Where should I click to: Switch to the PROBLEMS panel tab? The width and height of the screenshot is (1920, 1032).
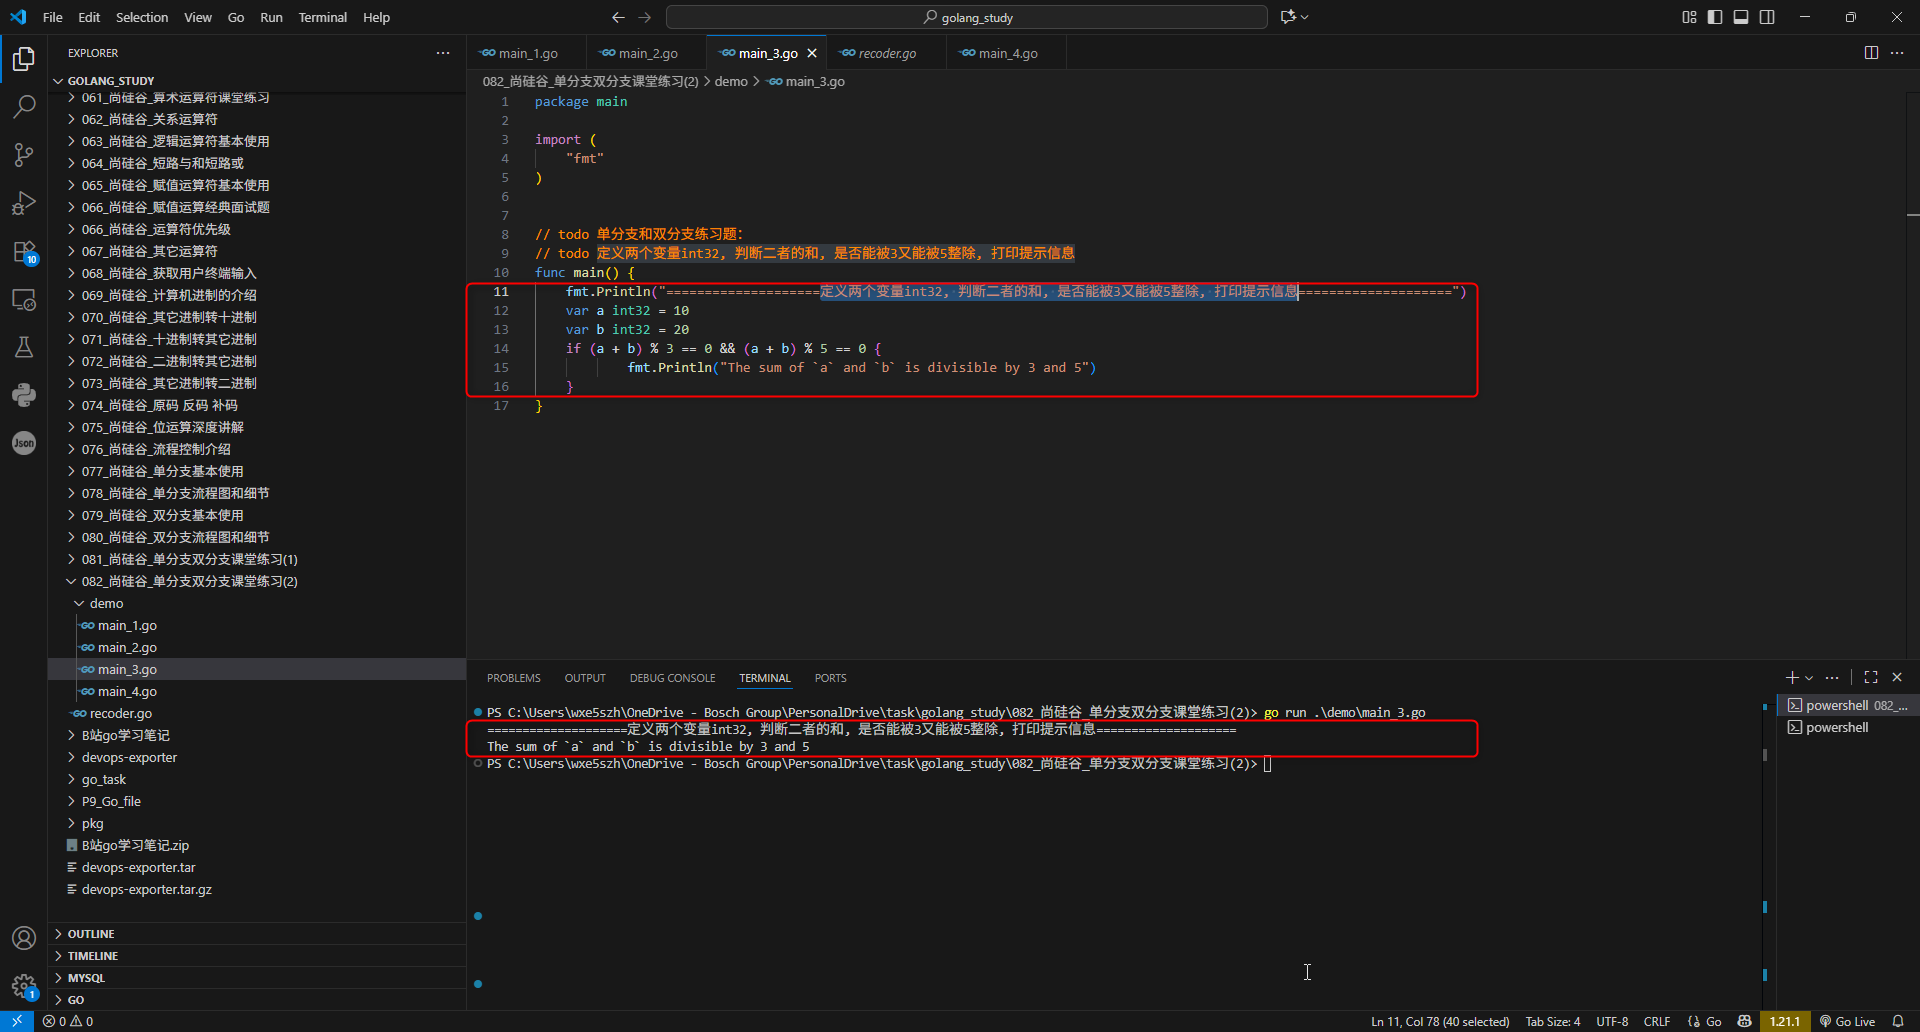(514, 678)
